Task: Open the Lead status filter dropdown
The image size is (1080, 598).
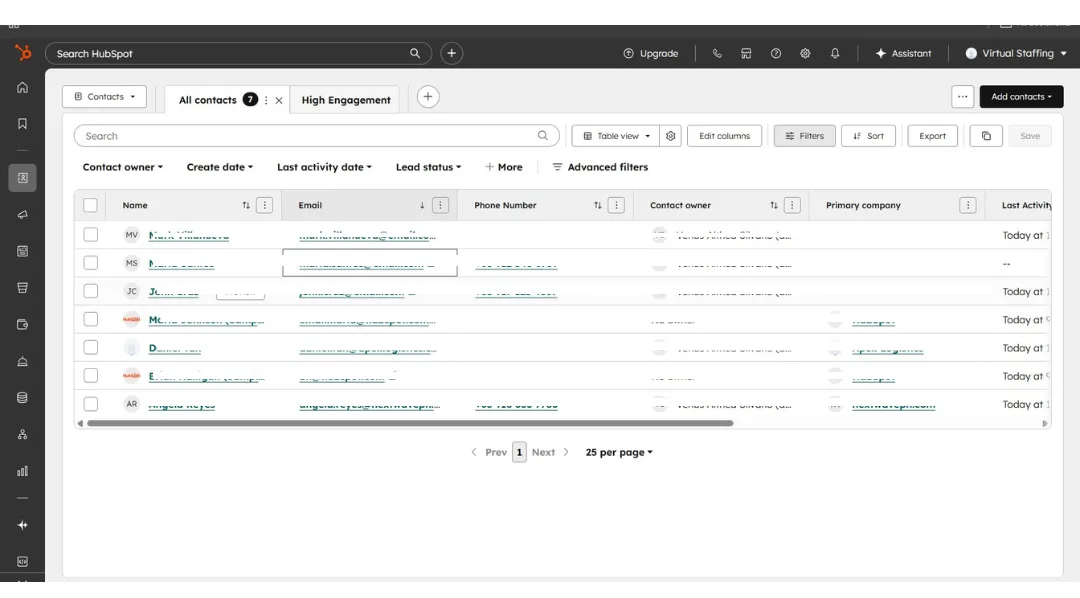Action: (x=428, y=167)
